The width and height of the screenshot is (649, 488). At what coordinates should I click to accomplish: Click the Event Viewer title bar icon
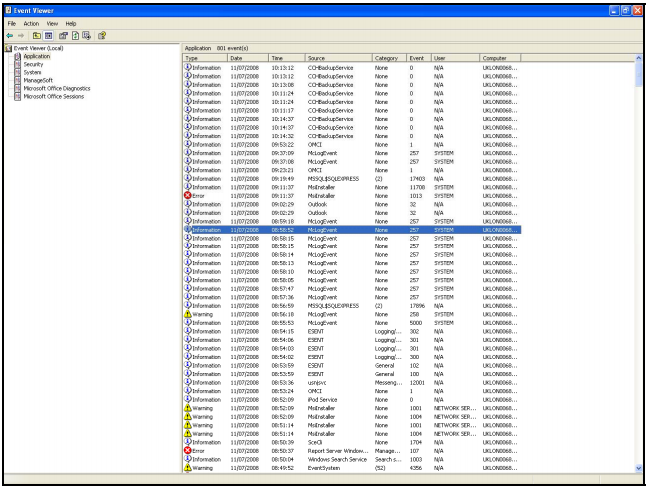coord(8,10)
